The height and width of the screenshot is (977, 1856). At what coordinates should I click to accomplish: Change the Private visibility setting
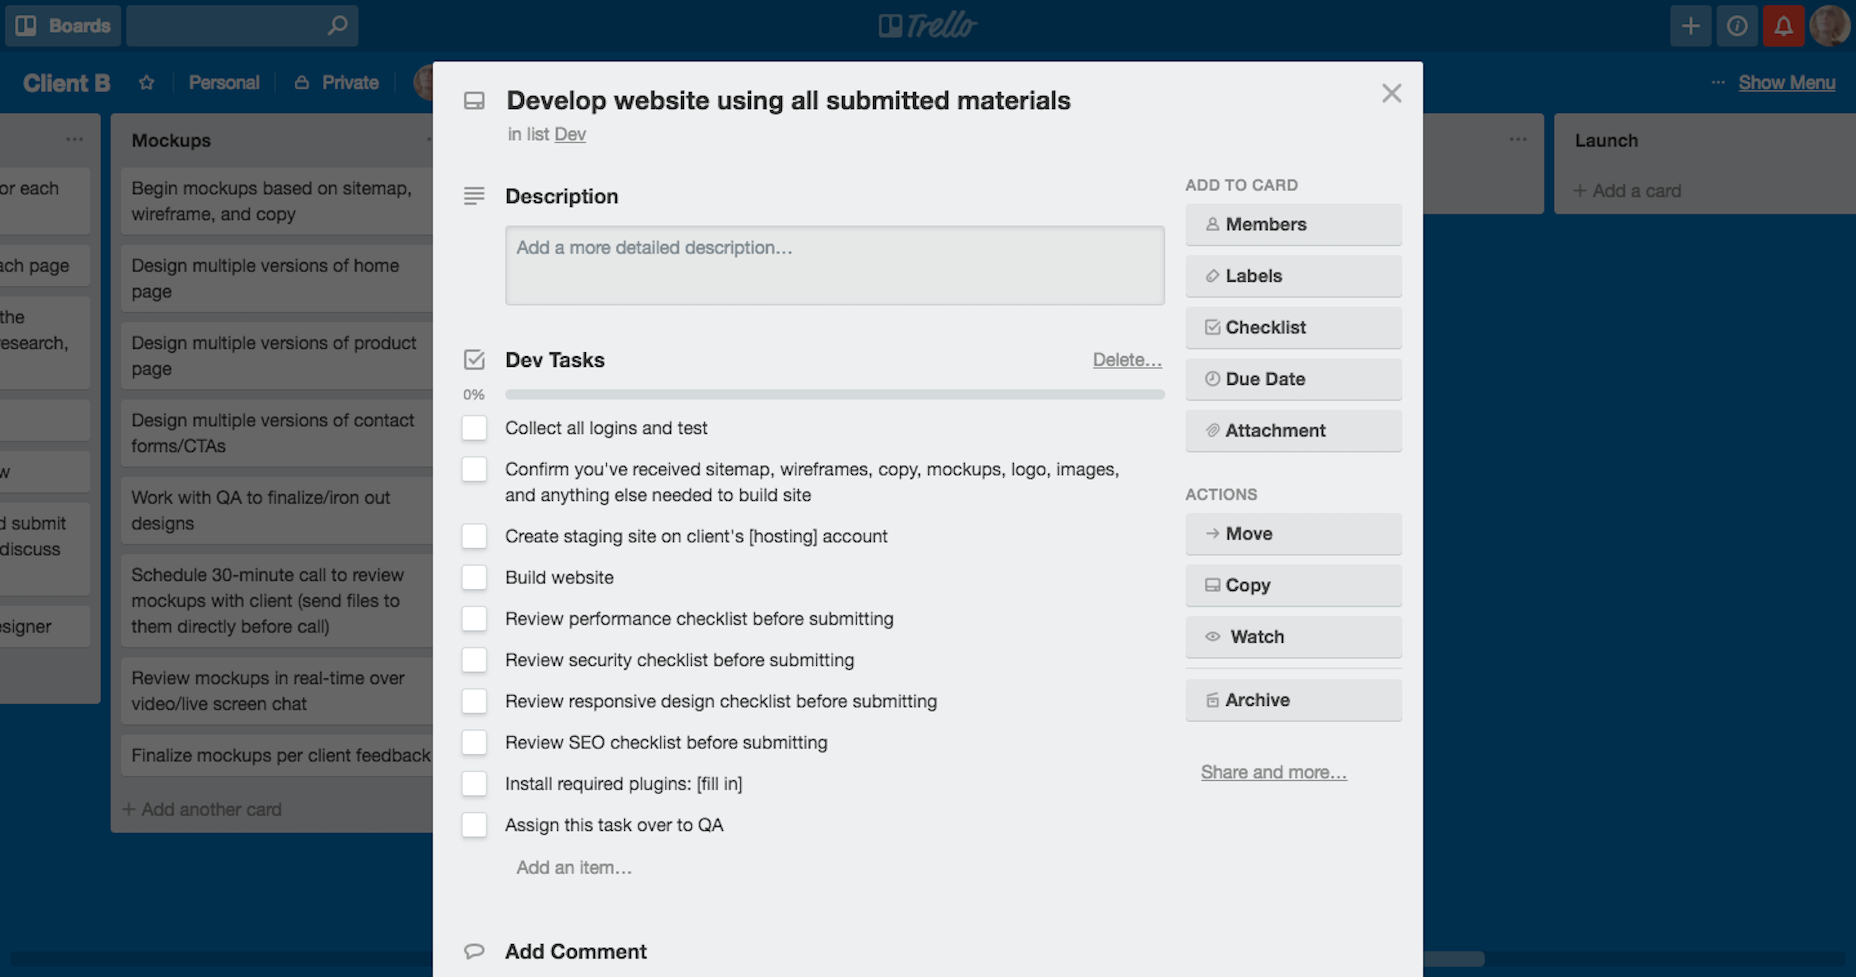coord(337,83)
